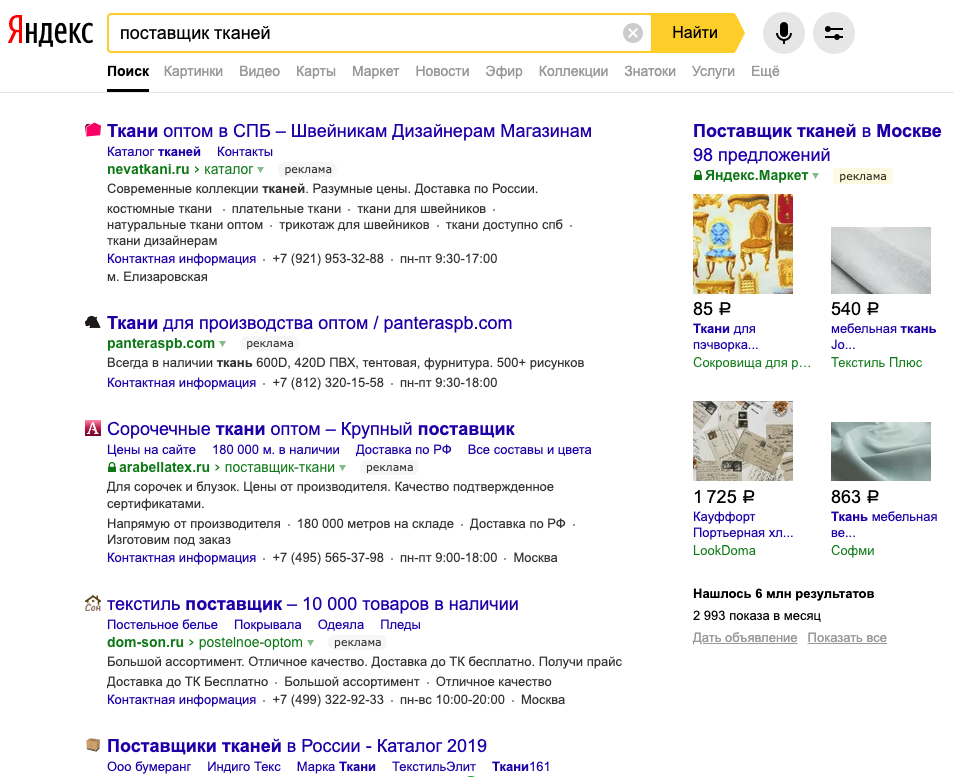Open Ткани для производства оптом result
Image resolution: width=954 pixels, height=777 pixels.
point(310,322)
